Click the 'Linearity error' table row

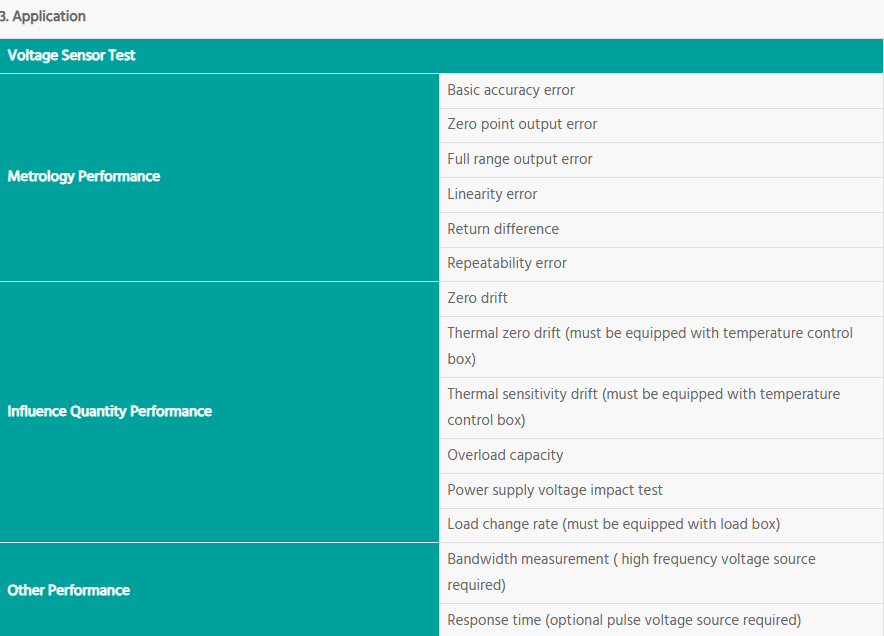(x=492, y=194)
